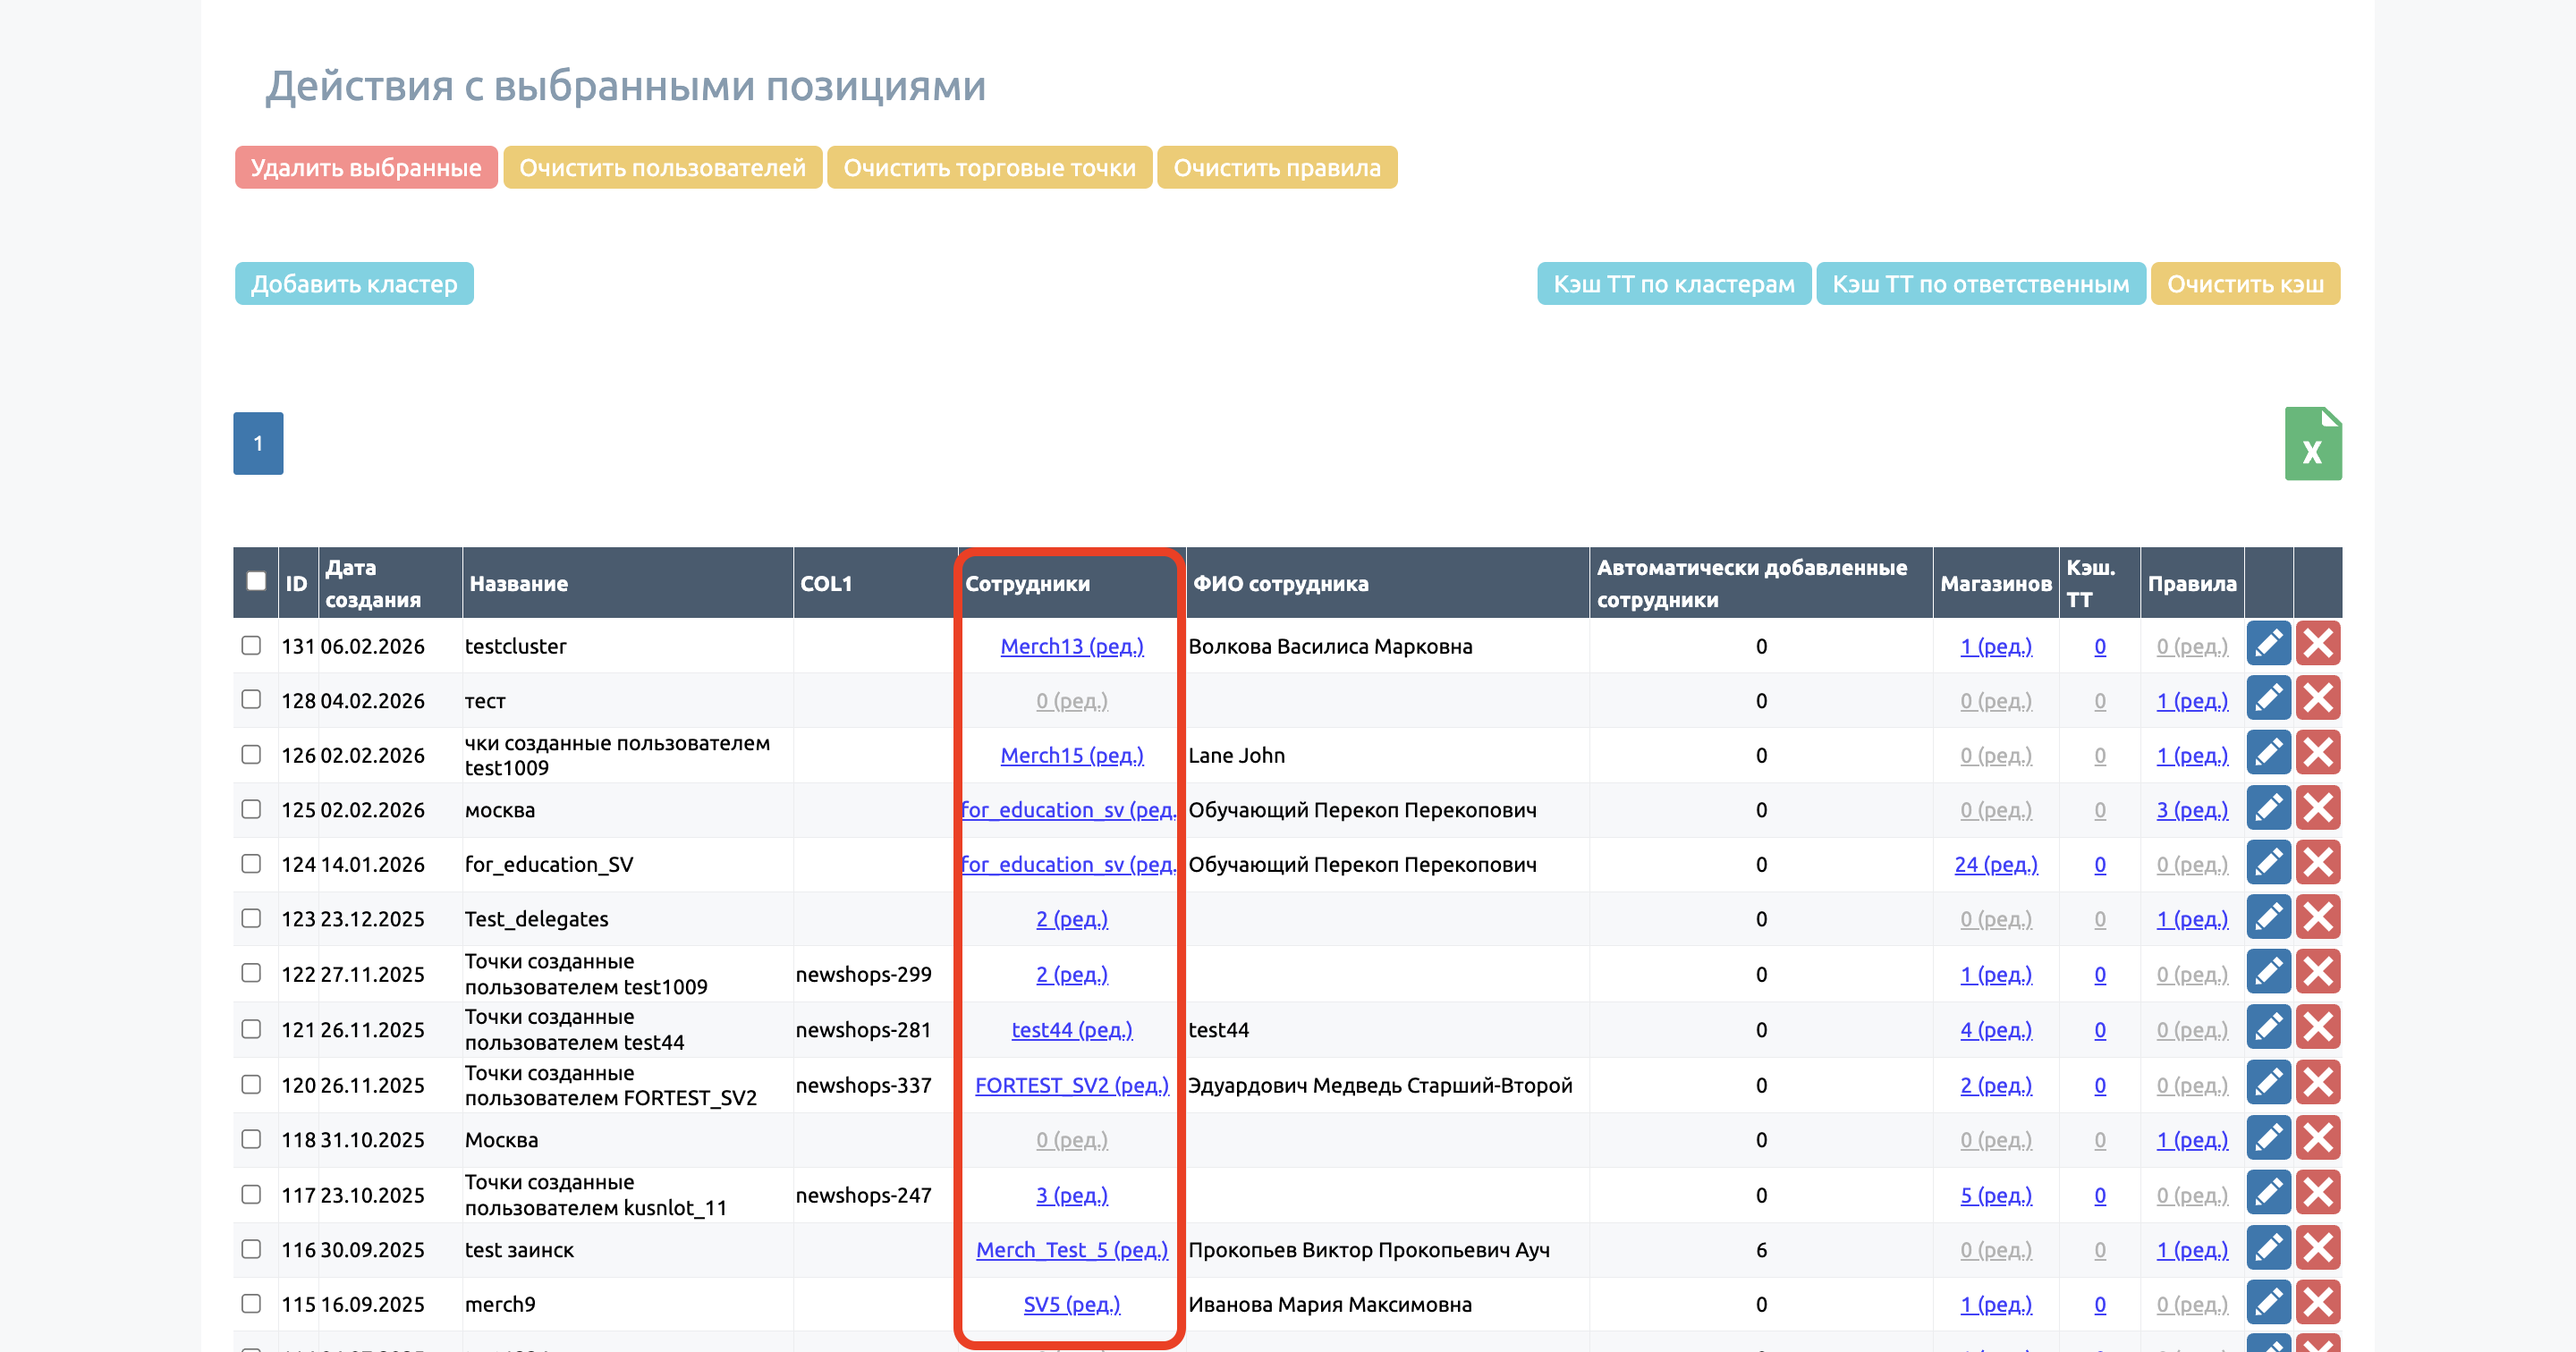
Task: Toggle the select-all checkbox in table header
Action: (x=256, y=581)
